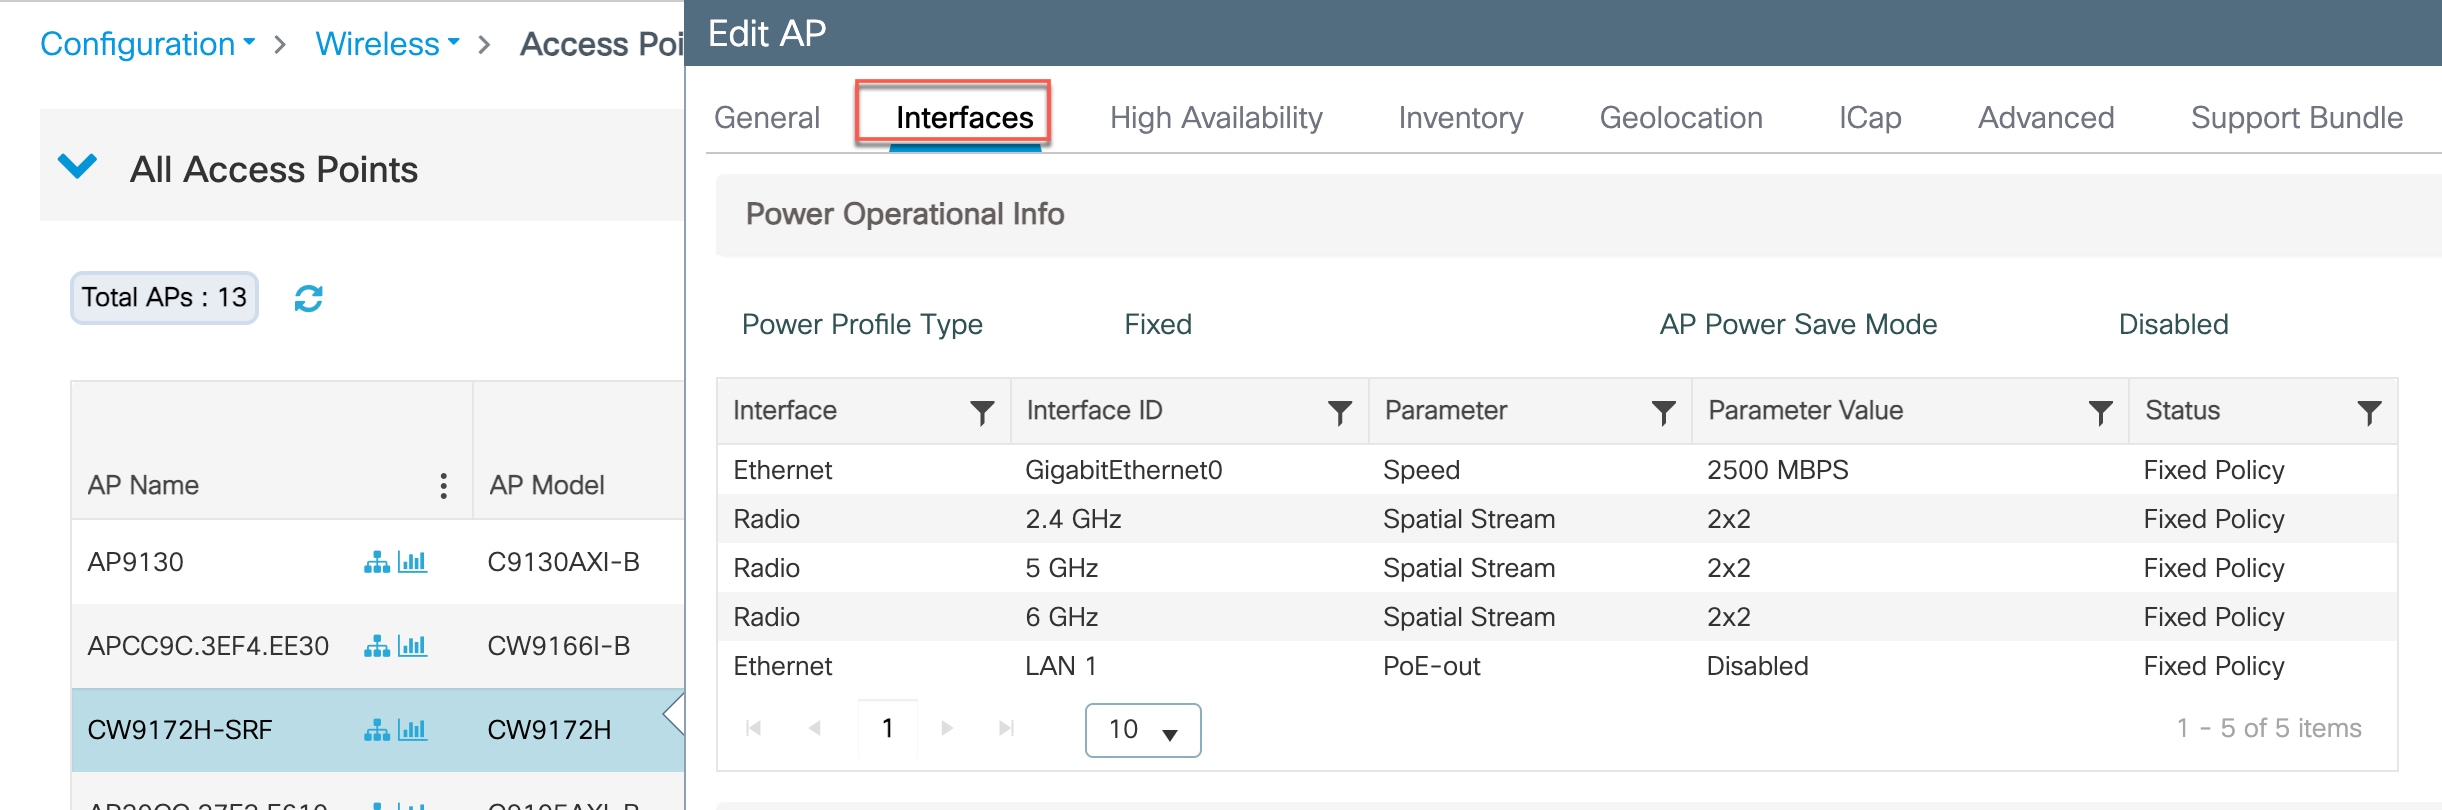Open the Wireless breadcrumb dropdown
This screenshot has width=2442, height=810.
(388, 44)
